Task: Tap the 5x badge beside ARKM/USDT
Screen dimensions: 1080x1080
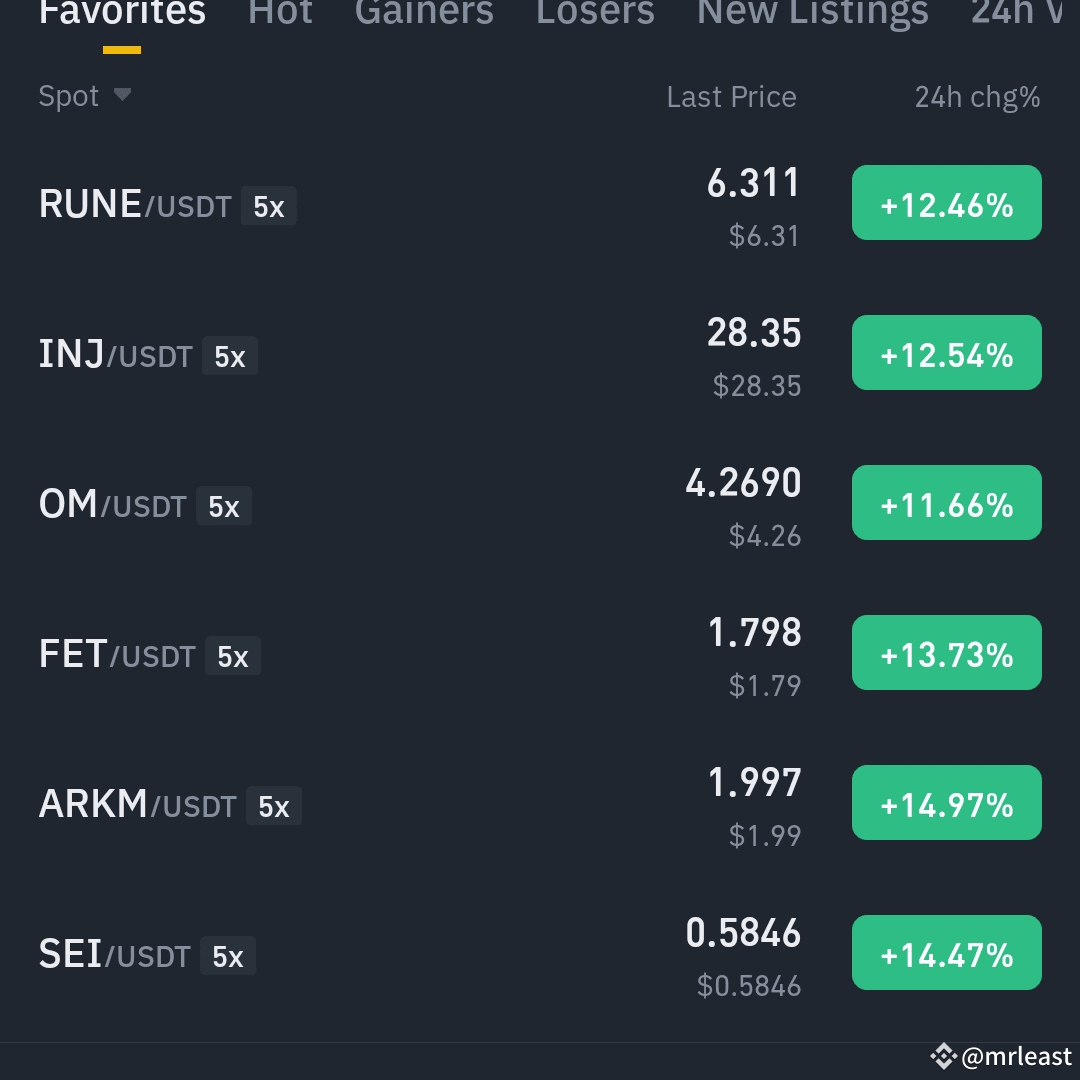Action: click(274, 806)
